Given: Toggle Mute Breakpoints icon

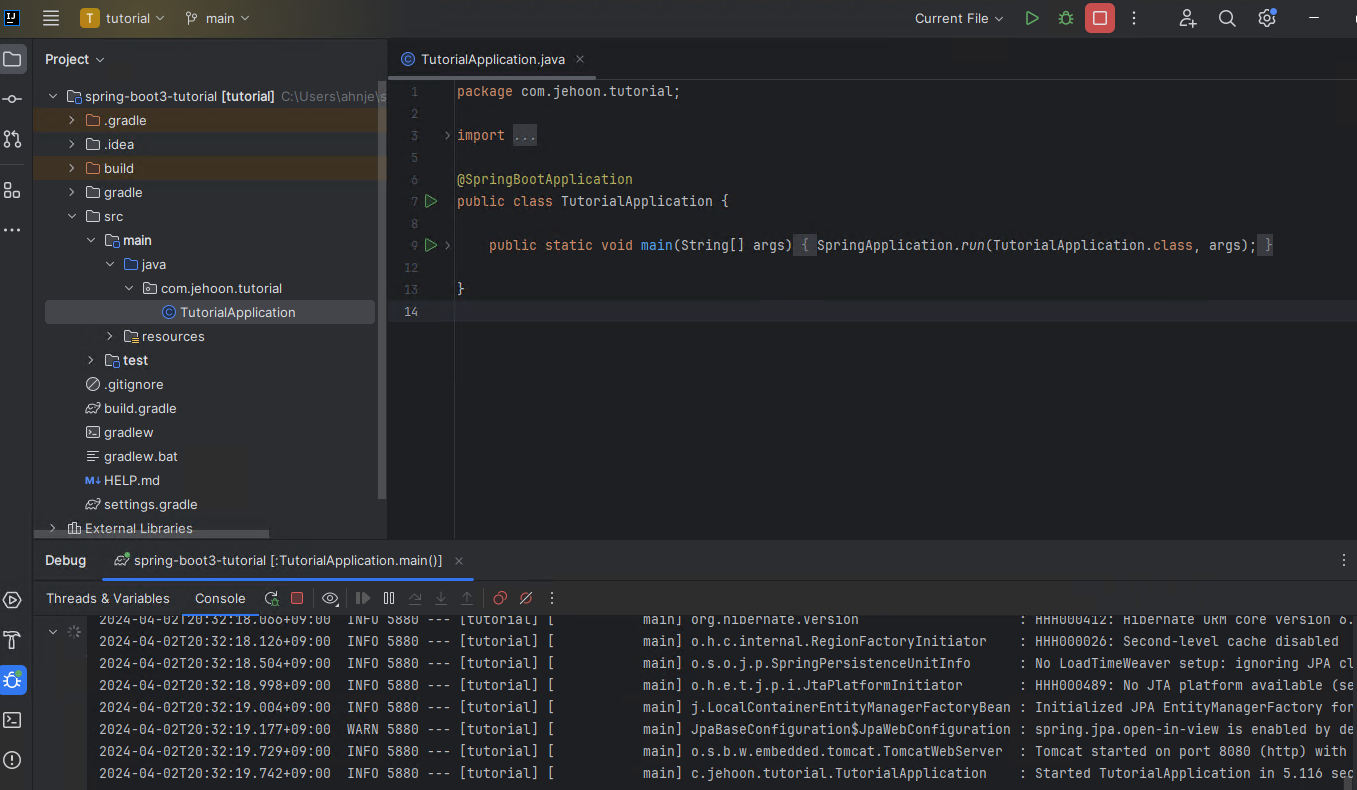Looking at the screenshot, I should 526,598.
